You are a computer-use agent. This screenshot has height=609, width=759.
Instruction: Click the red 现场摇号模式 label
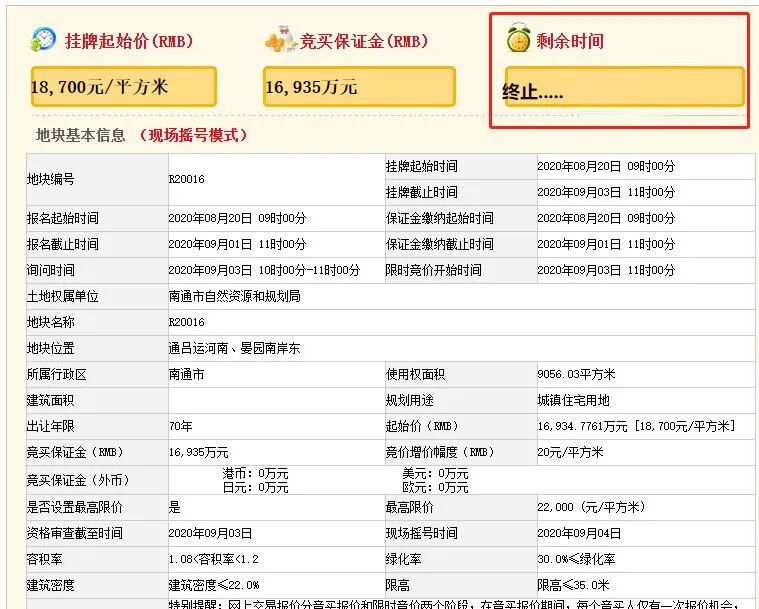193,135
